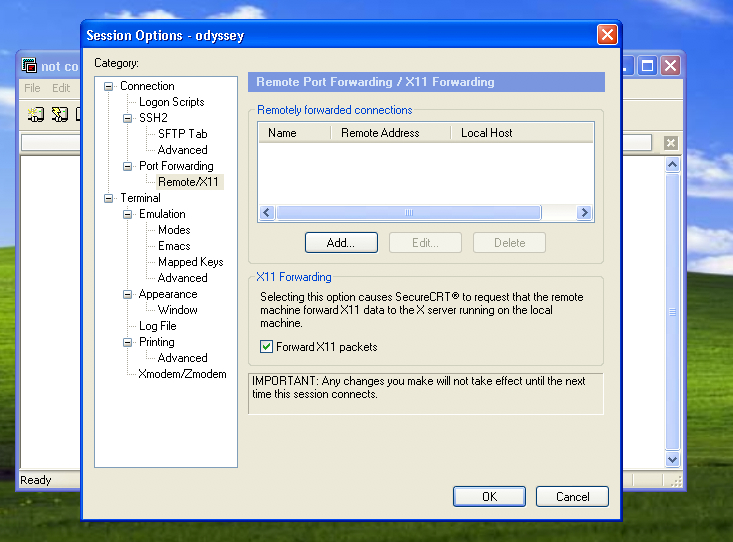Image resolution: width=733 pixels, height=542 pixels.
Task: Click the background window address input field
Action: [50, 143]
